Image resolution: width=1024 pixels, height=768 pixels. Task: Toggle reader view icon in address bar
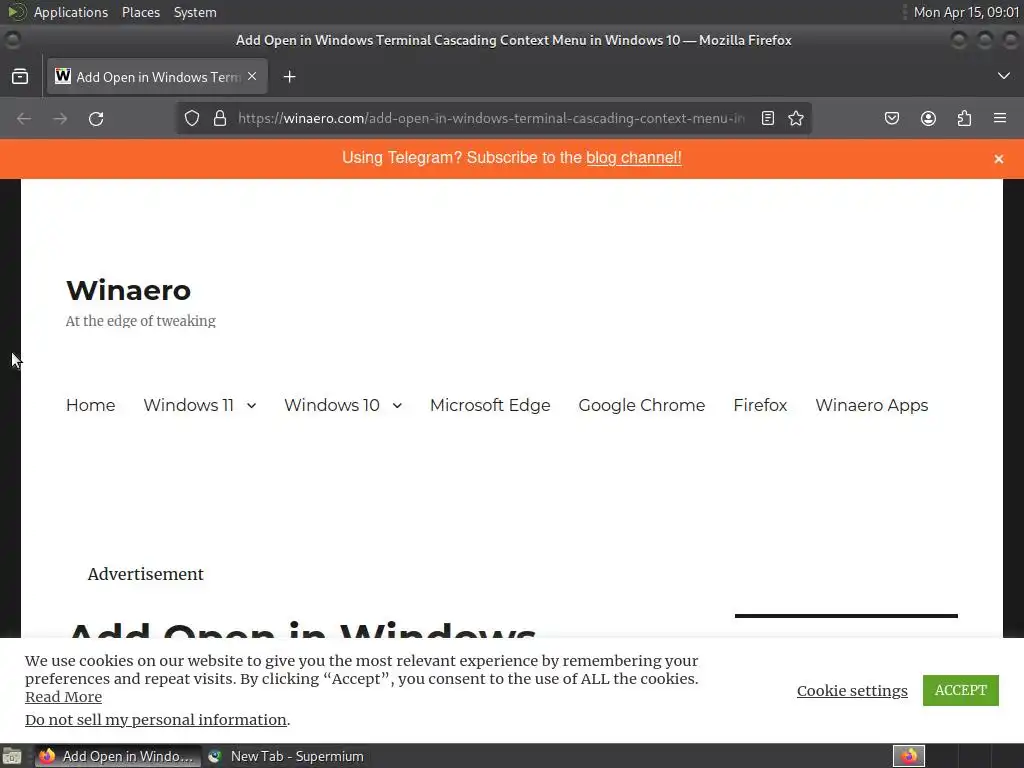point(768,118)
